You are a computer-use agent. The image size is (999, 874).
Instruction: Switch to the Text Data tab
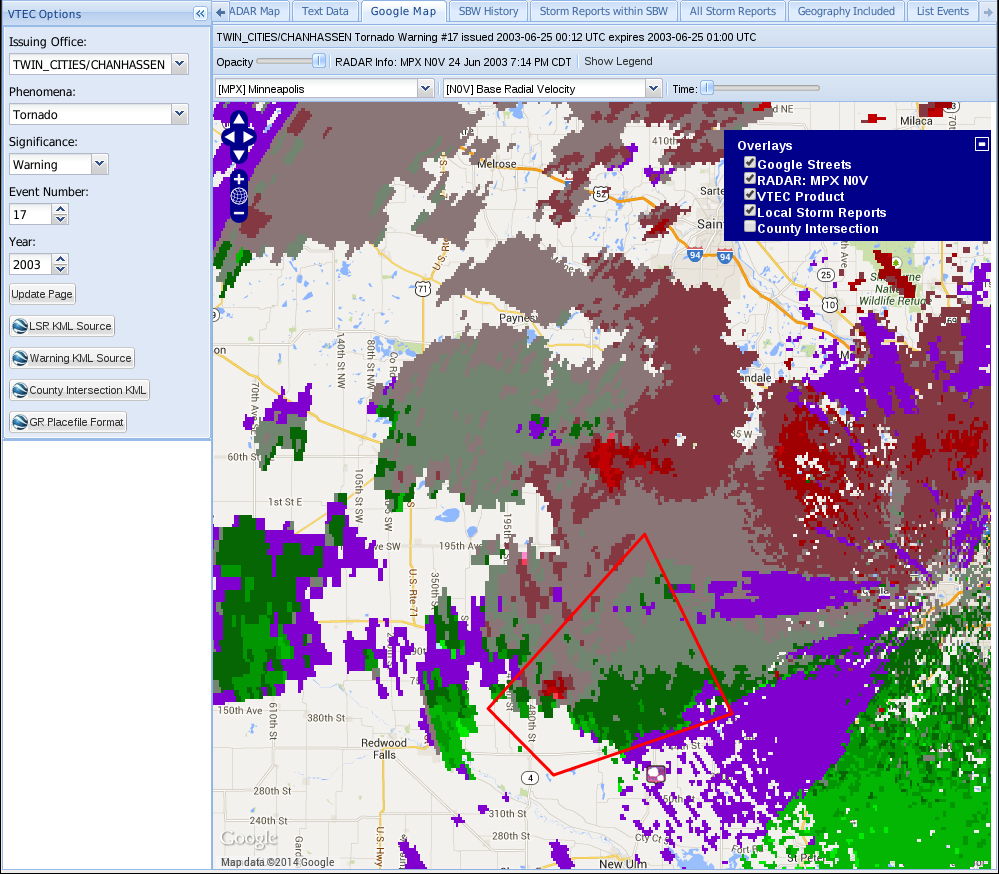click(x=325, y=11)
